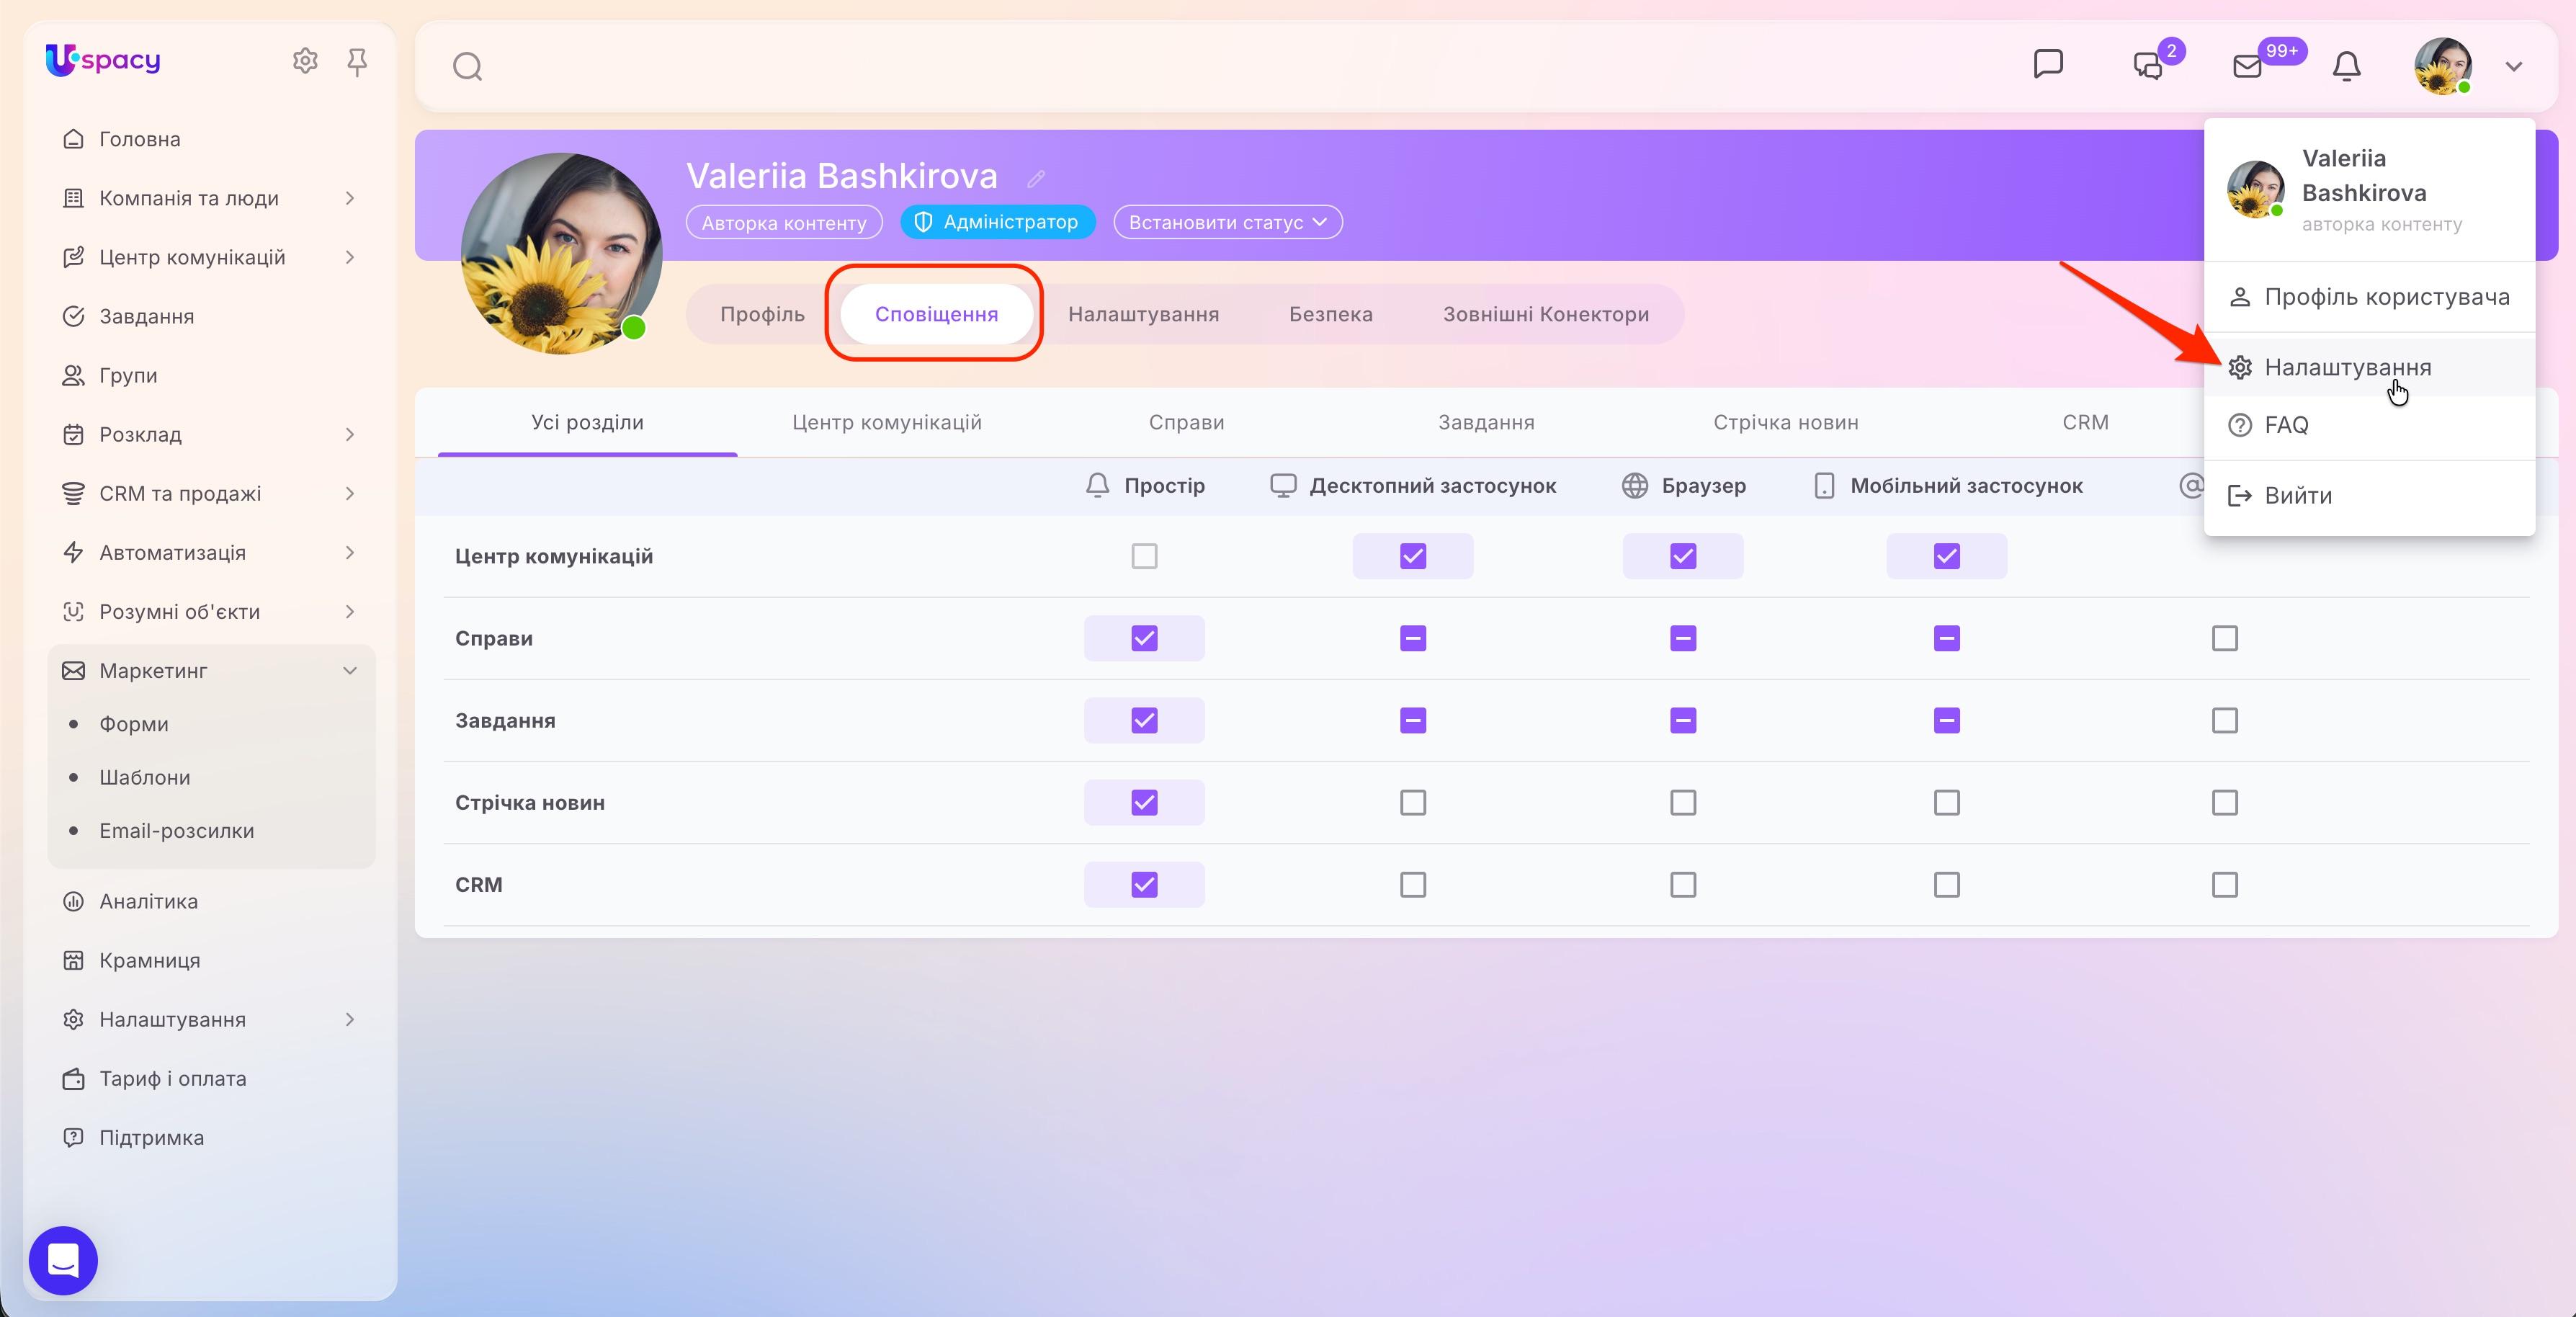Toggle user menu chevron beside avatar
Screen dimensions: 2576x1317
pos(2513,67)
